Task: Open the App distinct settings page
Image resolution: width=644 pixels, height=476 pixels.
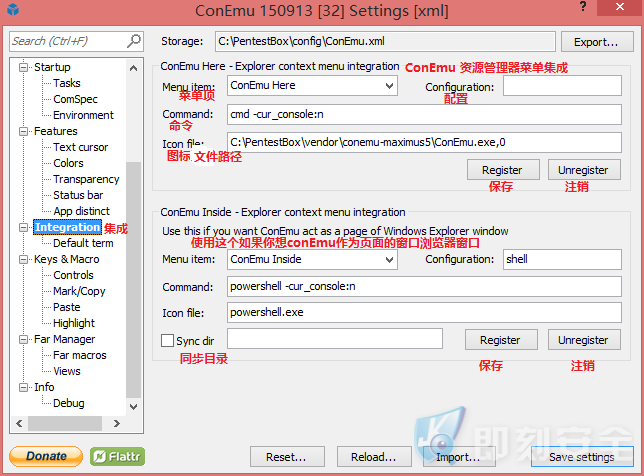Action: 81,211
